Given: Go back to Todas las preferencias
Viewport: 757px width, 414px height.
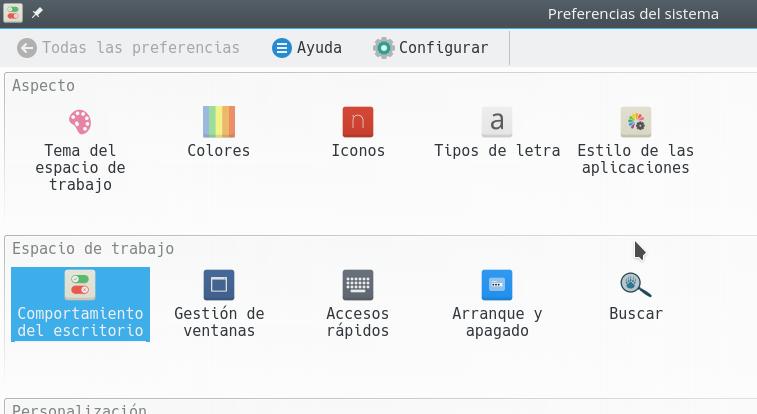Looking at the screenshot, I should coord(128,48).
